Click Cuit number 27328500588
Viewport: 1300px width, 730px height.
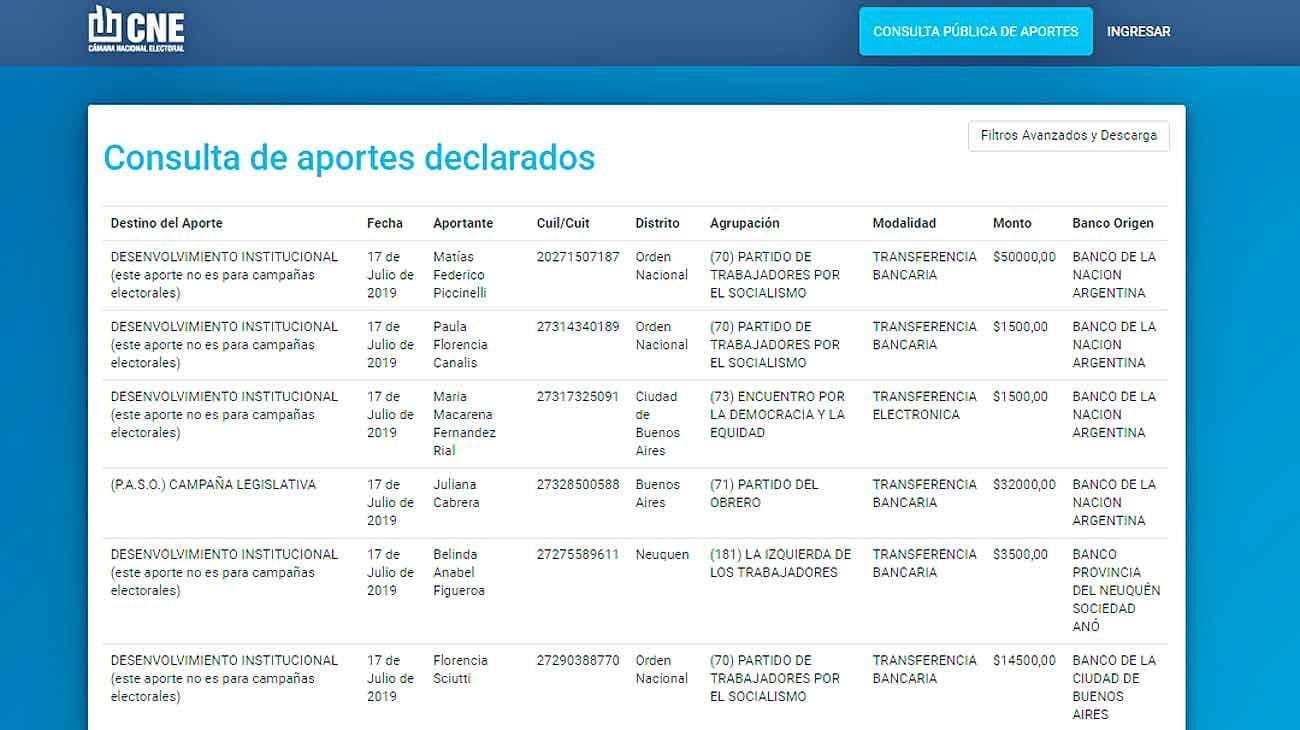point(578,485)
